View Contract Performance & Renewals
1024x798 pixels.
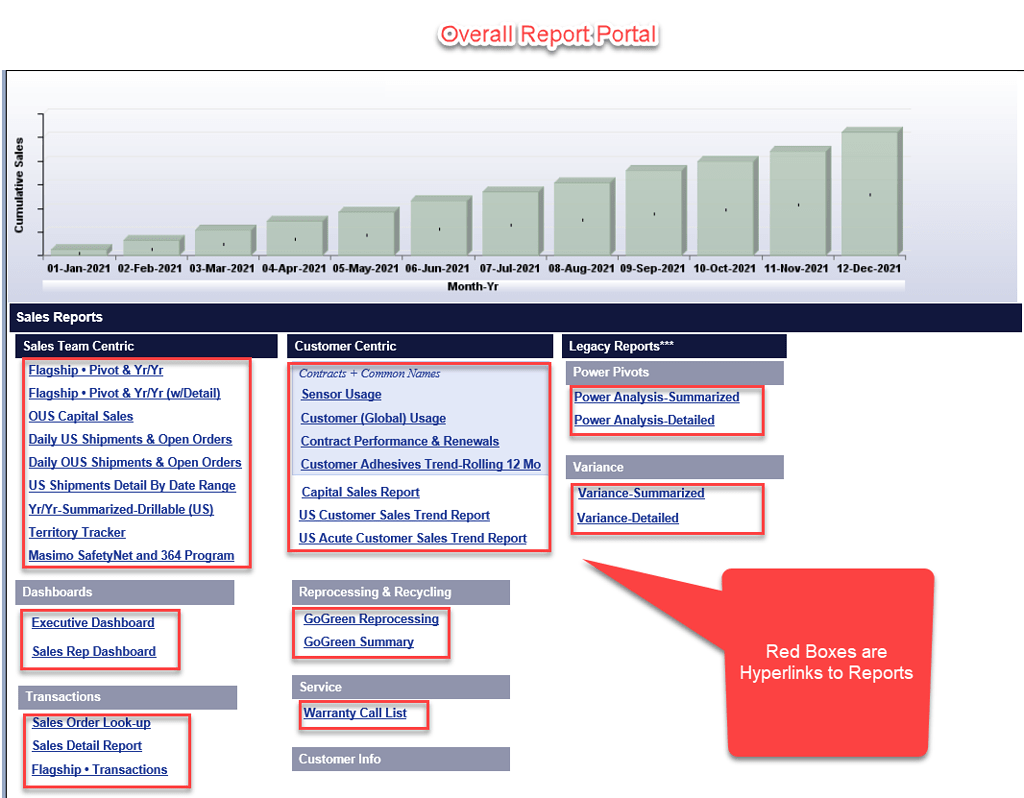click(x=400, y=441)
